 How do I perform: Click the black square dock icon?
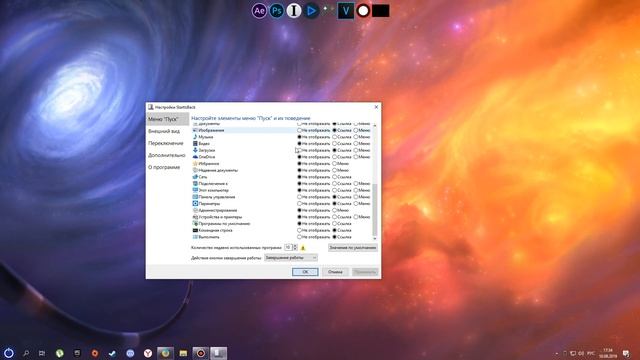coord(380,11)
